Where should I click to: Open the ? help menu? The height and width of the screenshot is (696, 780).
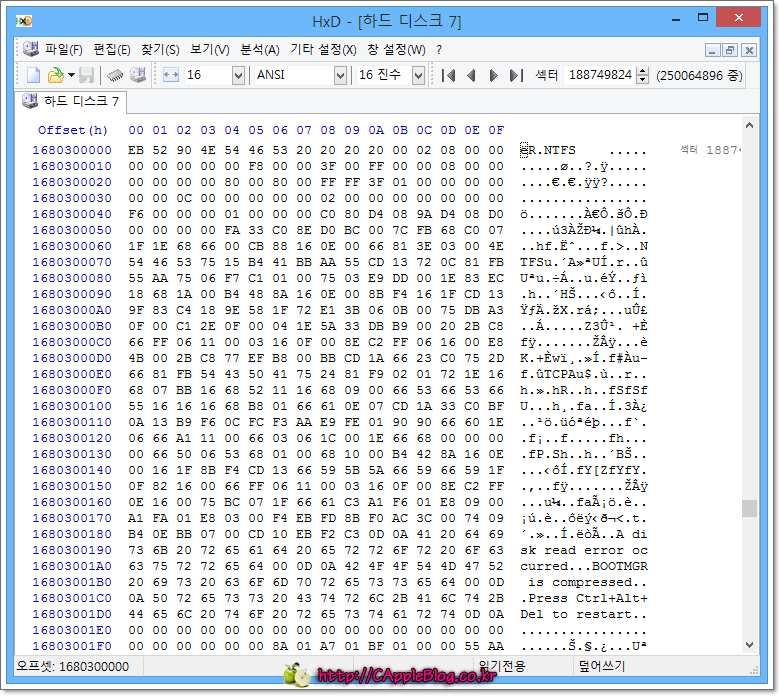(x=439, y=49)
